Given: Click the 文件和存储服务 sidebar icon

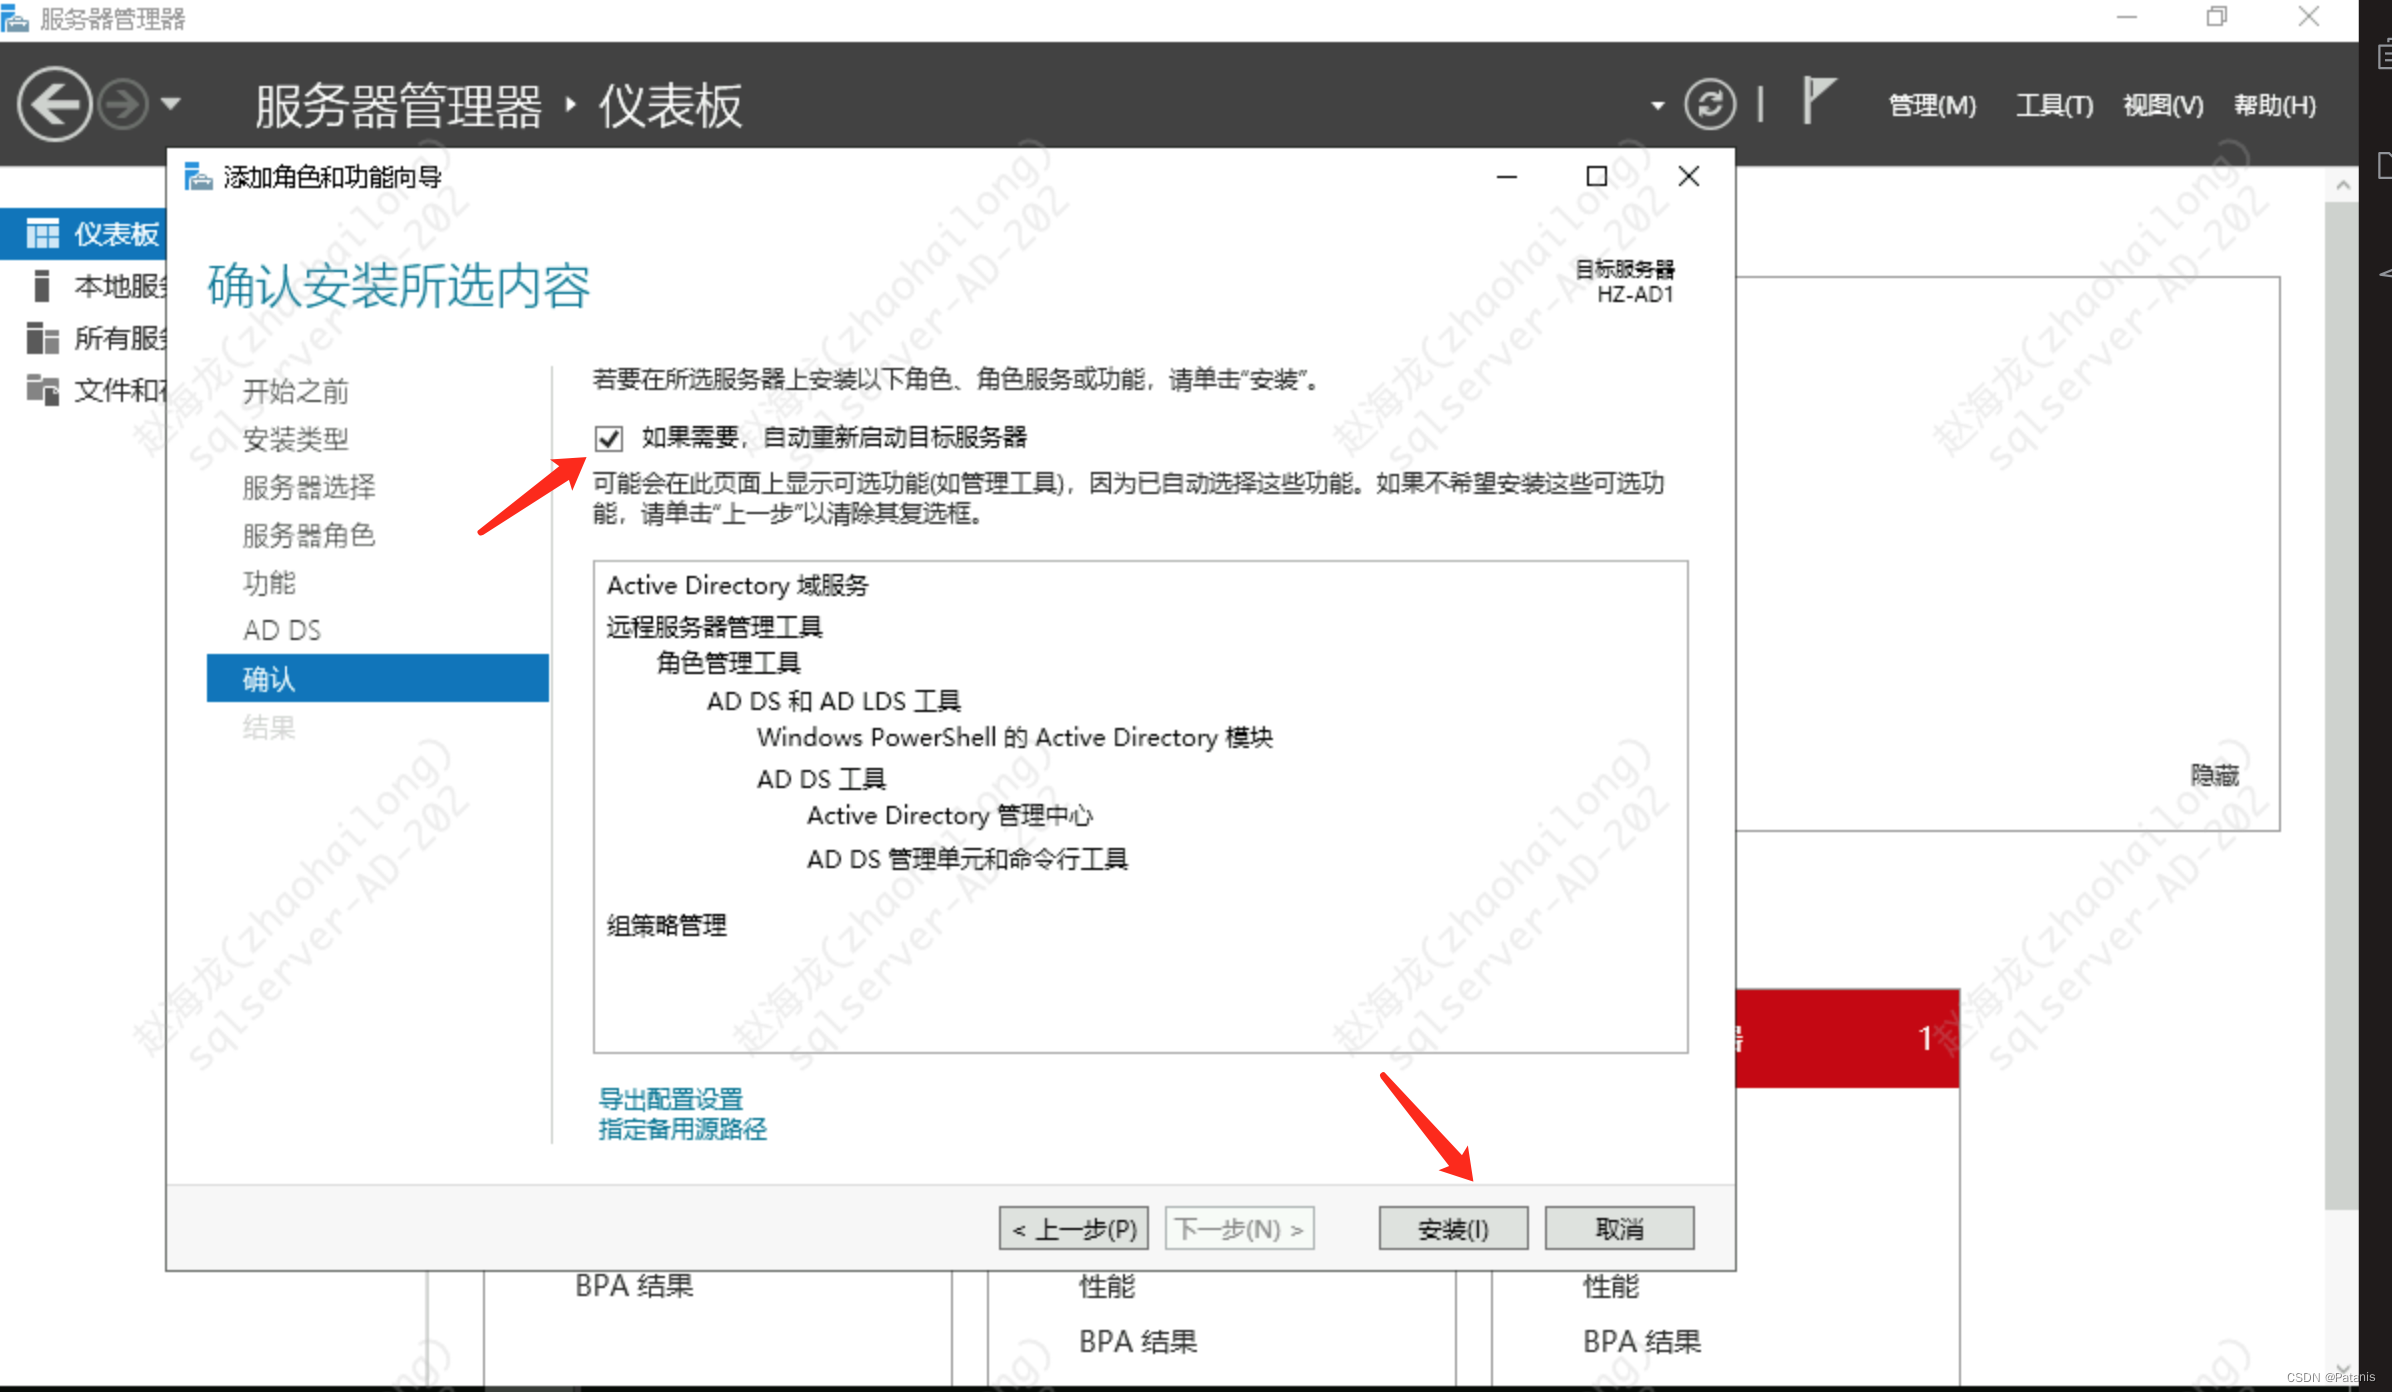Looking at the screenshot, I should (x=42, y=389).
